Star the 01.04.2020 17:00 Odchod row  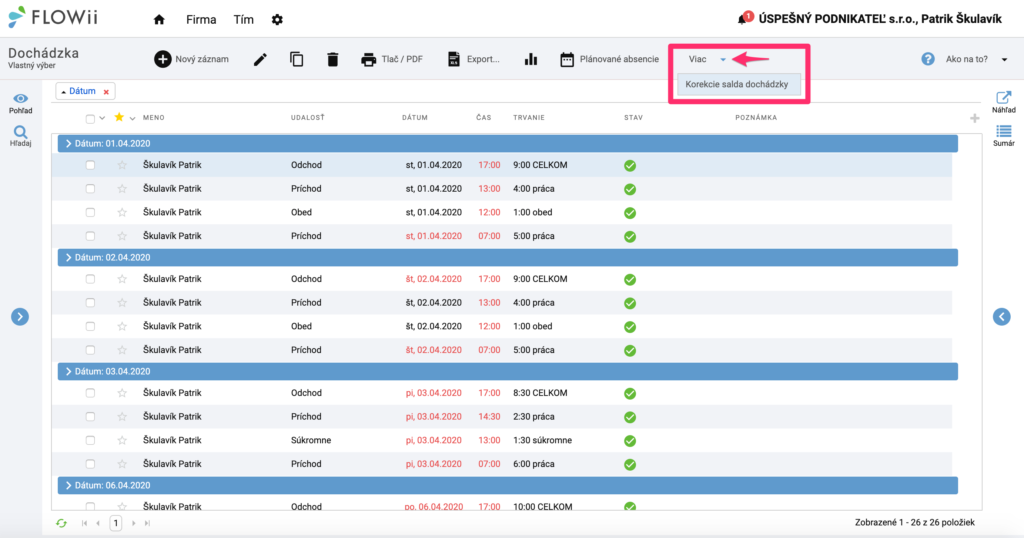pyautogui.click(x=121, y=165)
